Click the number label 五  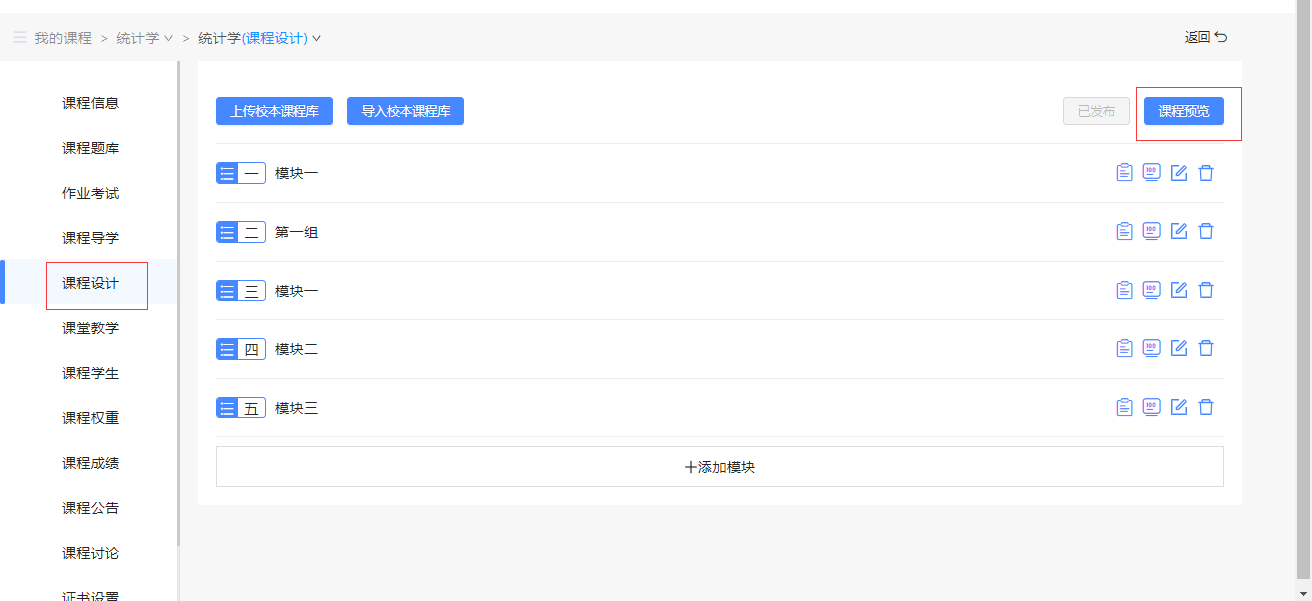coord(252,408)
